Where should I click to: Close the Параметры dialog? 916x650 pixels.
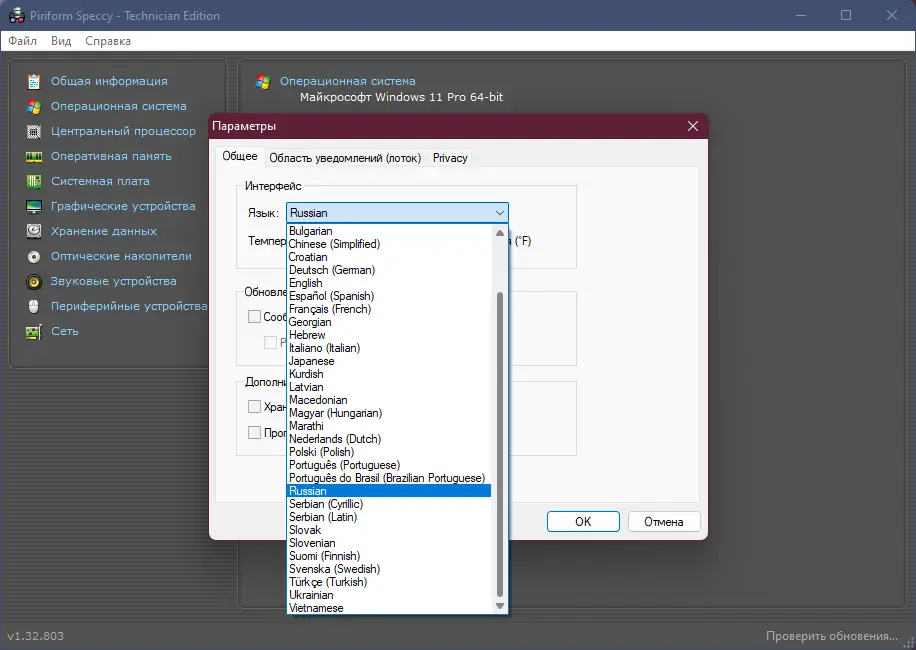(693, 126)
